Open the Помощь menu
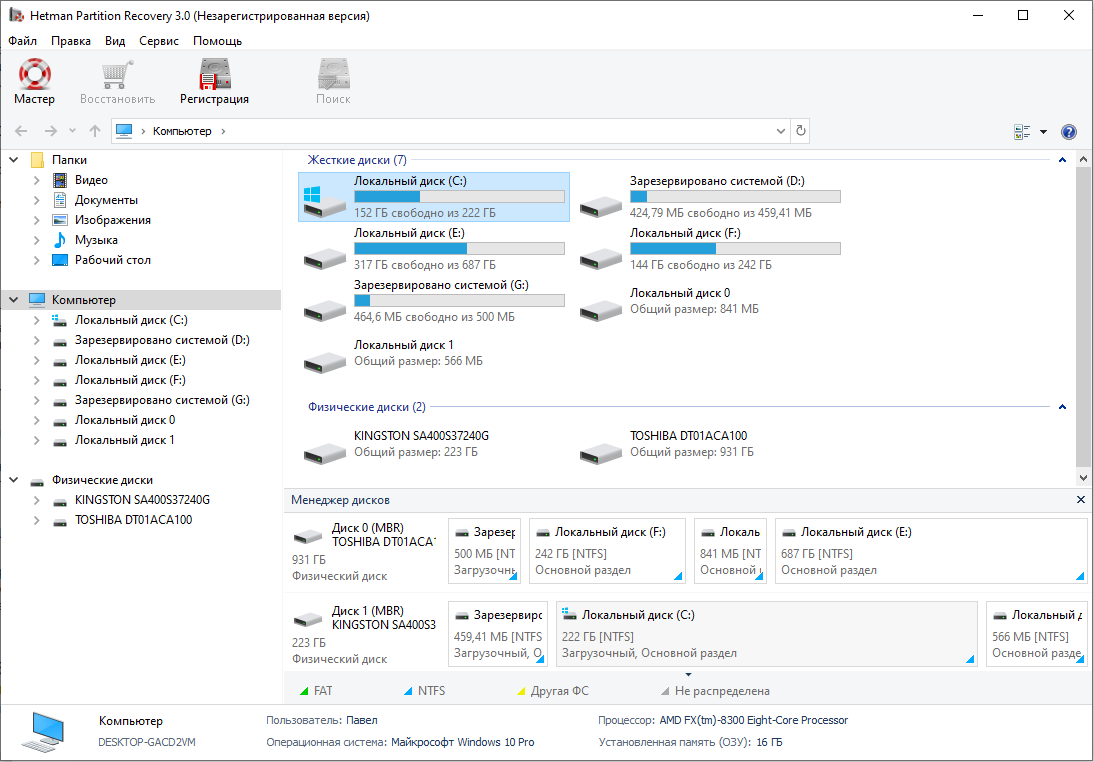Viewport: 1094px width, 762px height. [x=218, y=41]
